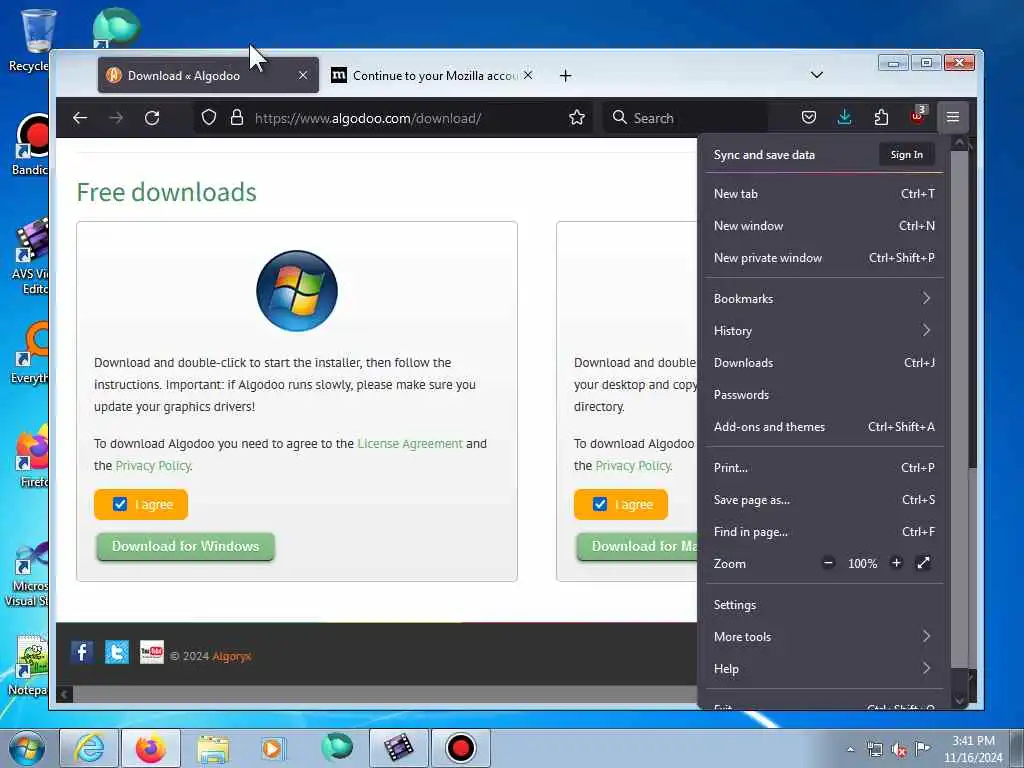The height and width of the screenshot is (768, 1024).
Task: Open the Save to Pocket icon
Action: point(808,118)
